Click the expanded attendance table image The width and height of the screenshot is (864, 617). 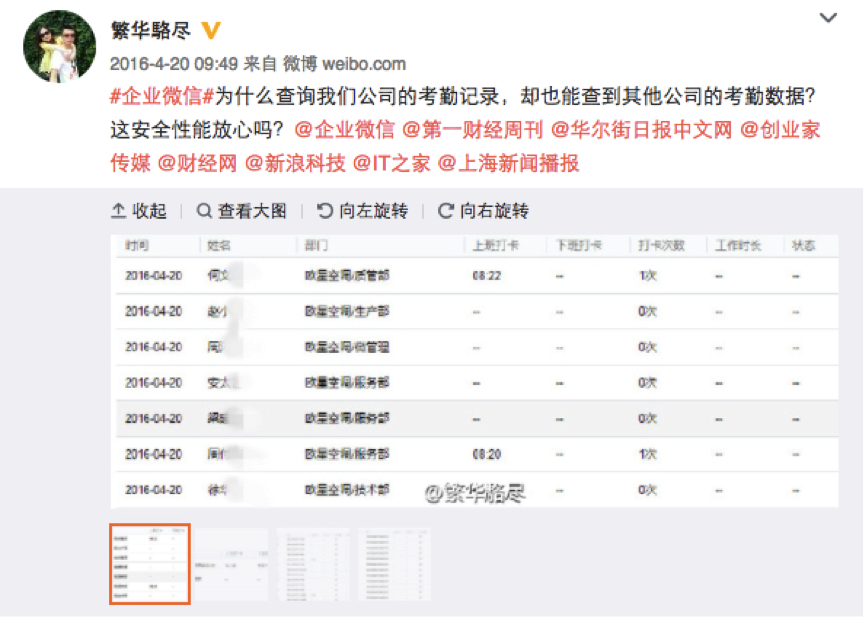474,371
